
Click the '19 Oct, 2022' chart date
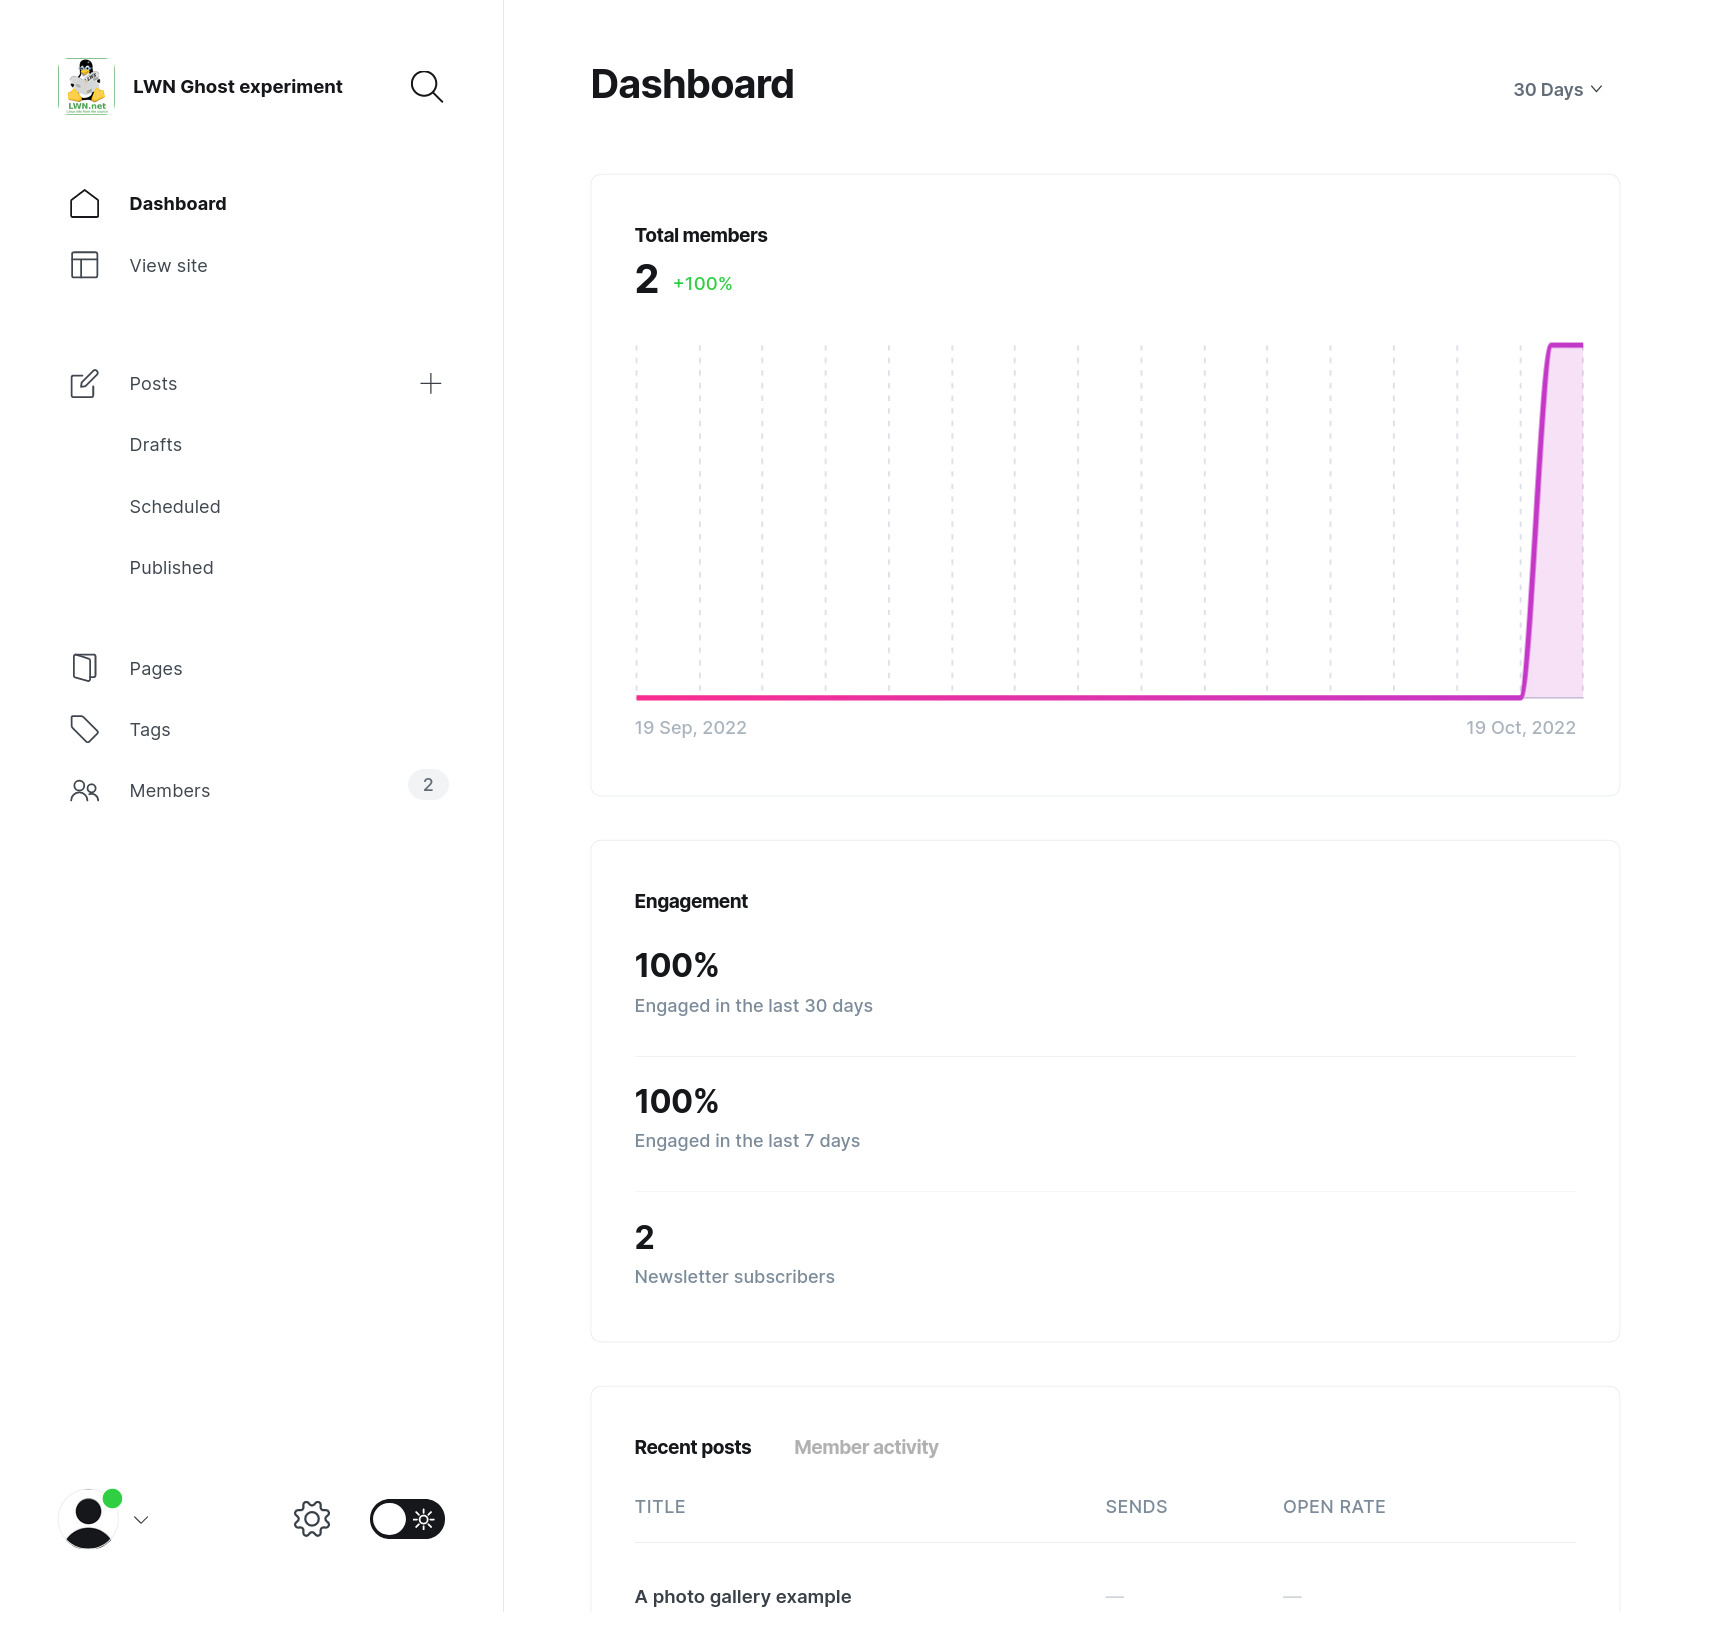[x=1521, y=728]
